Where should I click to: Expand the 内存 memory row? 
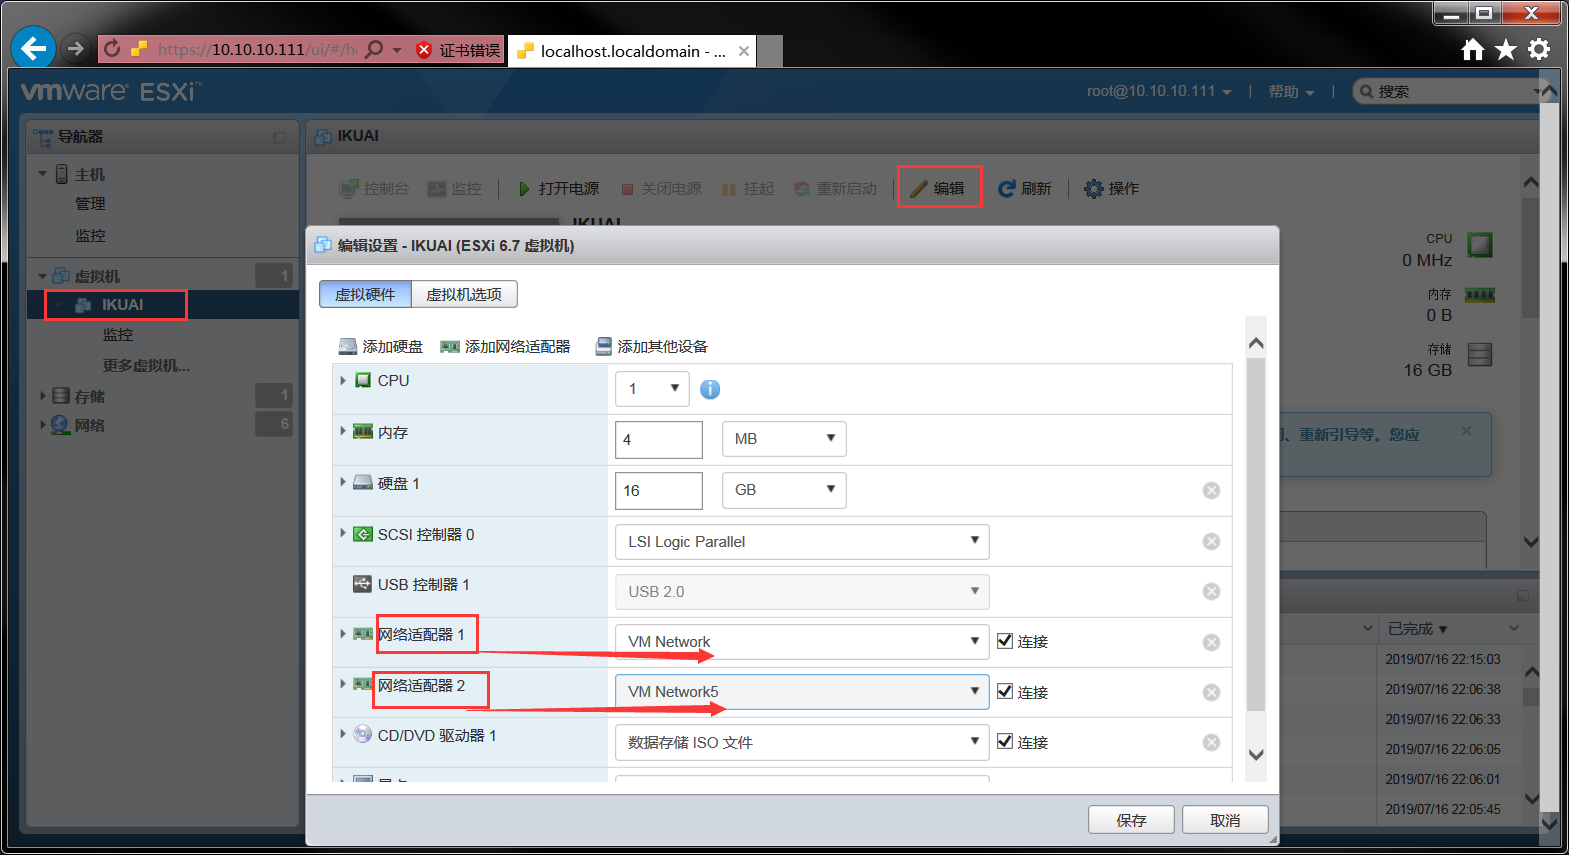(x=343, y=431)
